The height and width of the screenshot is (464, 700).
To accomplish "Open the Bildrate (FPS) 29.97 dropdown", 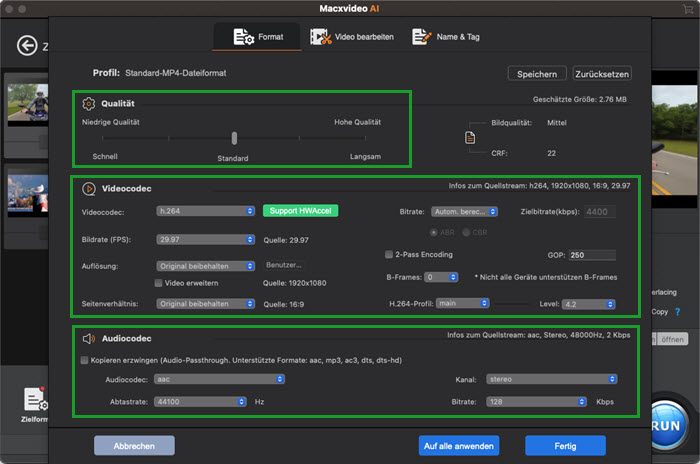I will (205, 239).
